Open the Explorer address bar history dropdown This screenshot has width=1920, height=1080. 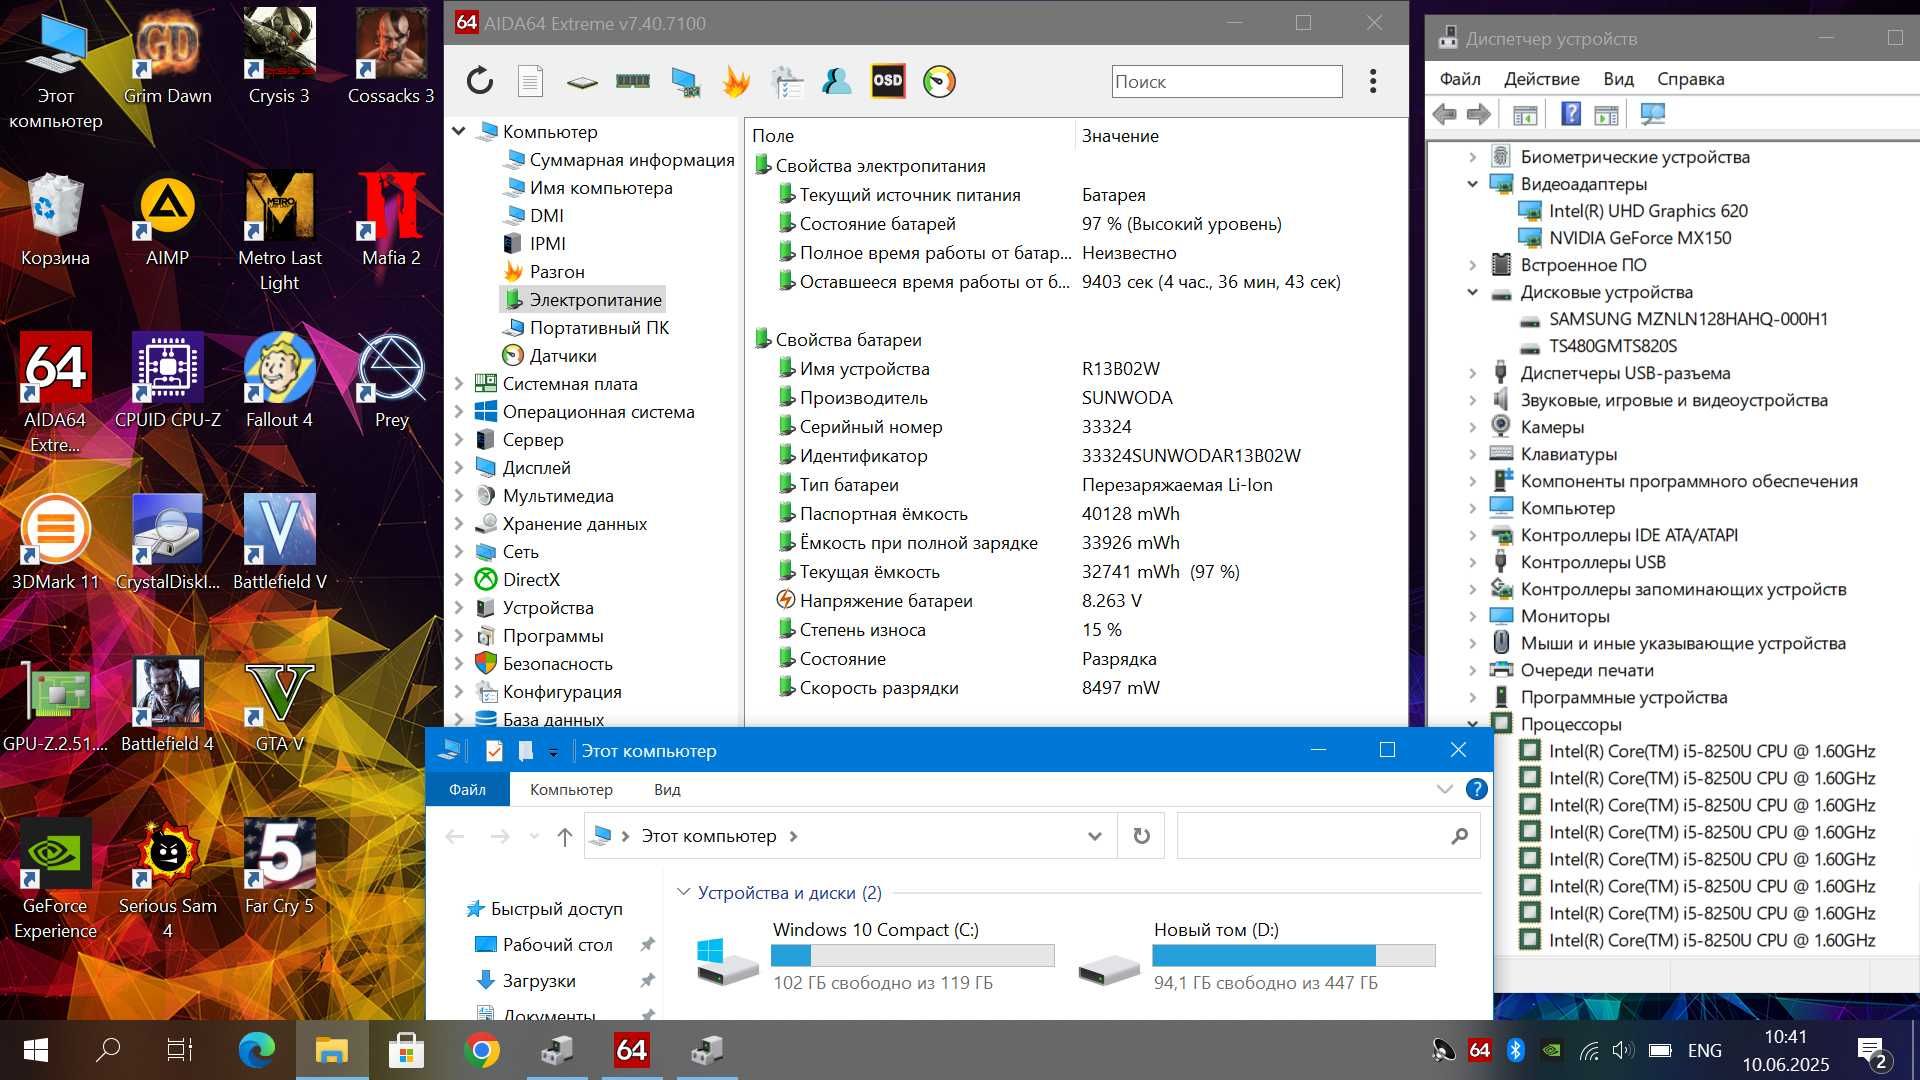[x=1095, y=836]
